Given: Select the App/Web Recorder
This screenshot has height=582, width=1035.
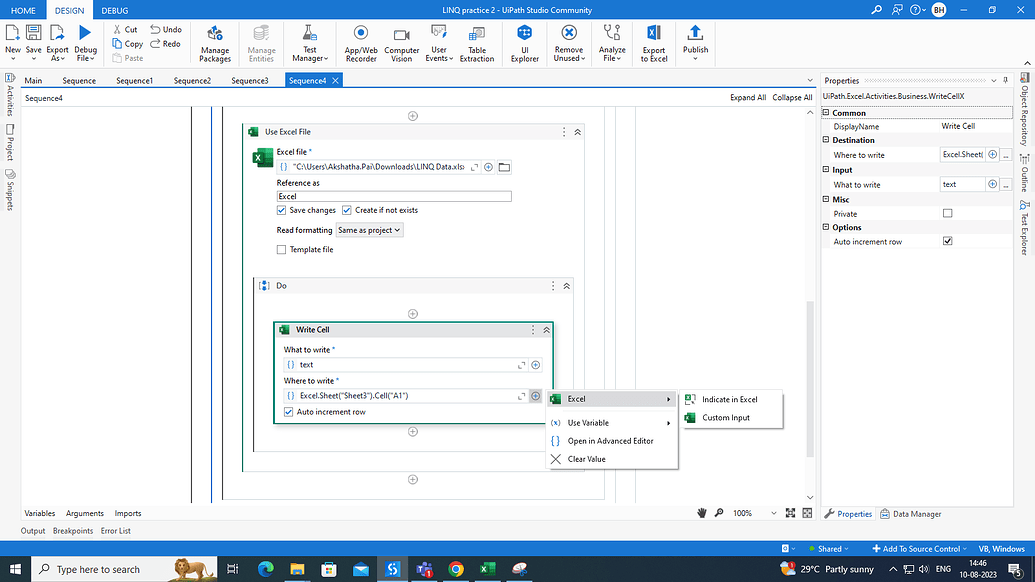Looking at the screenshot, I should click(x=360, y=43).
